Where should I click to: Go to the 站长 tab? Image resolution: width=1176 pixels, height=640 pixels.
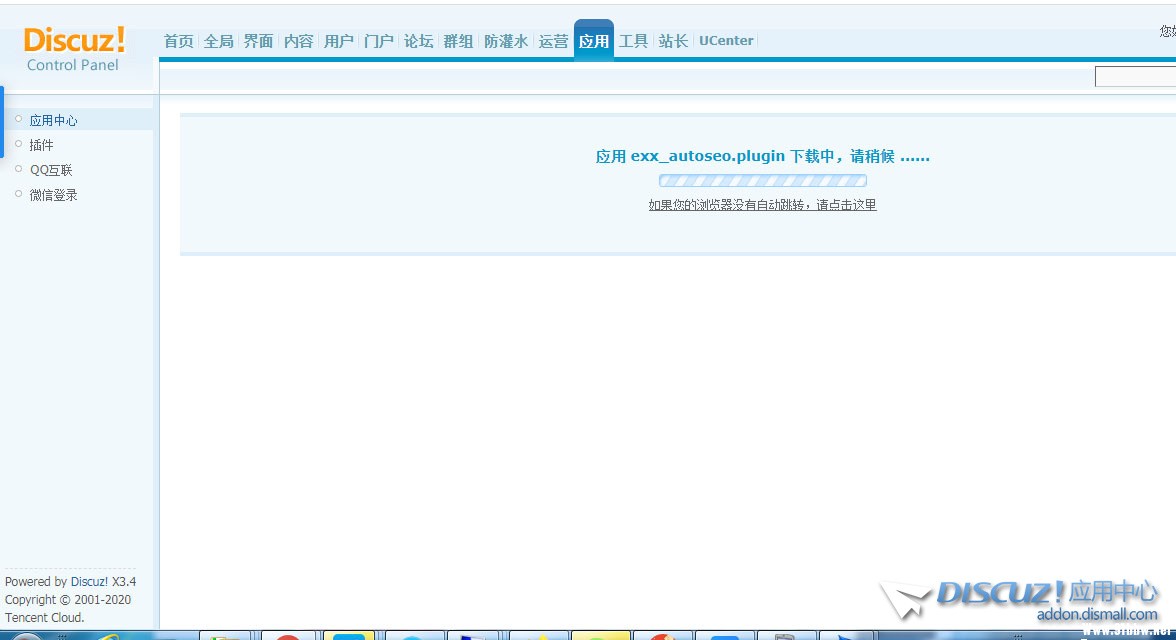673,41
